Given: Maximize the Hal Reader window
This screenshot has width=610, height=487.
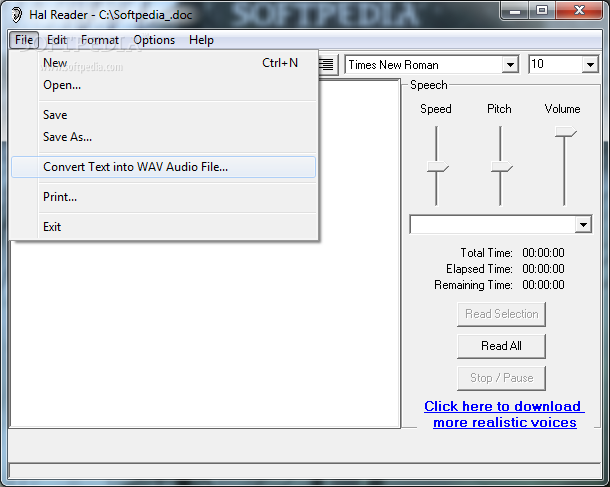Looking at the screenshot, I should tap(542, 11).
